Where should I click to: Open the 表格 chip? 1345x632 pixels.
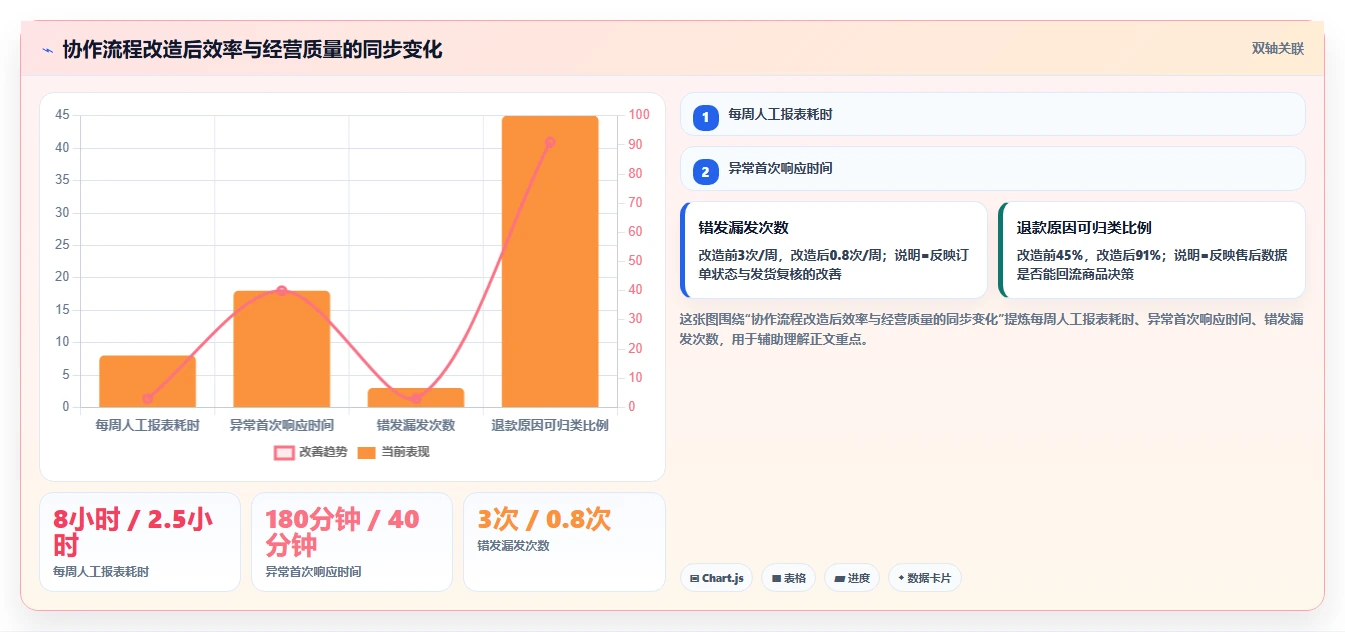pos(789,578)
